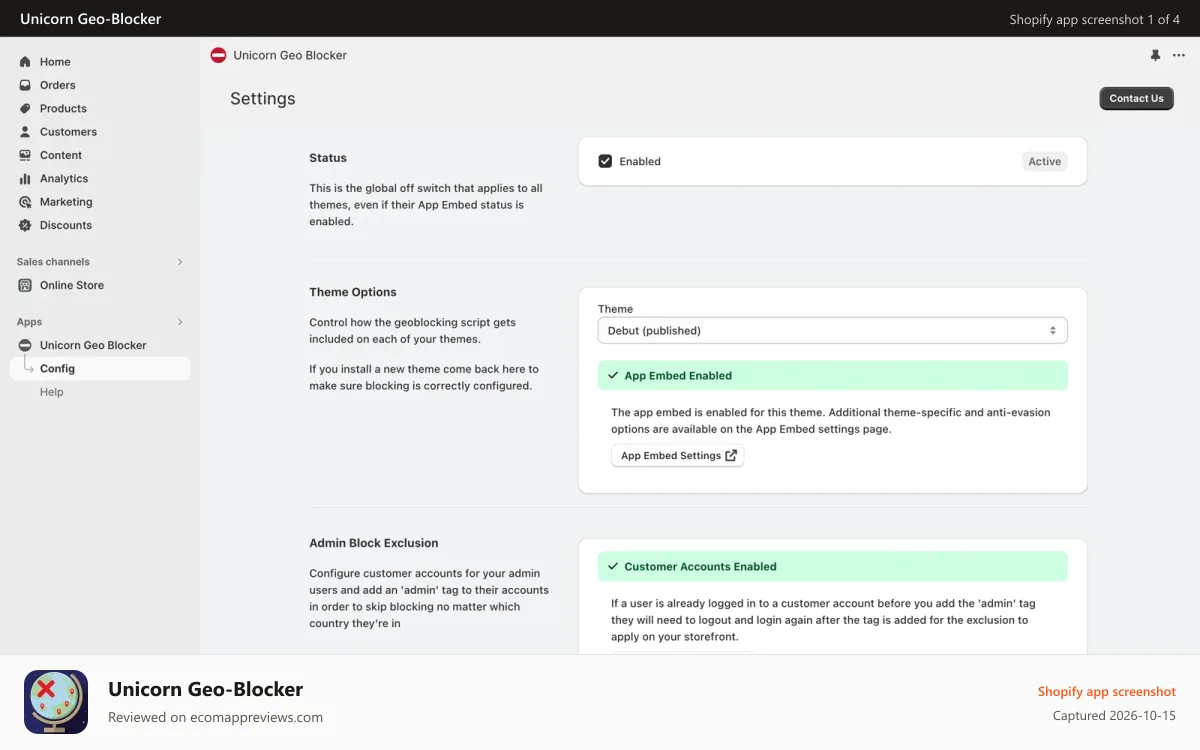
Task: Click the Orders inbox icon
Action: pos(25,85)
